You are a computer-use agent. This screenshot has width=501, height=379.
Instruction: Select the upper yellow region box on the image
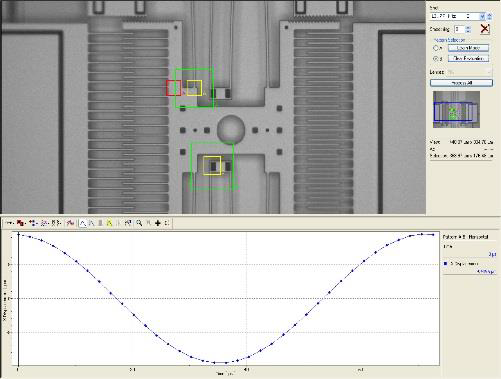click(x=194, y=88)
